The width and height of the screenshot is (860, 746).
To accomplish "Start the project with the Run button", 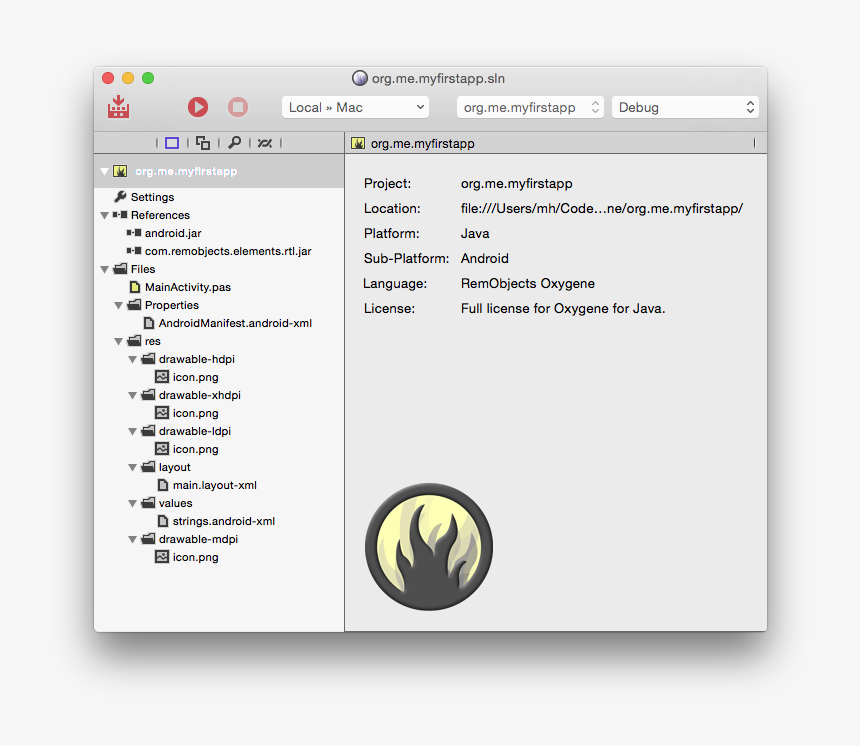I will [198, 107].
